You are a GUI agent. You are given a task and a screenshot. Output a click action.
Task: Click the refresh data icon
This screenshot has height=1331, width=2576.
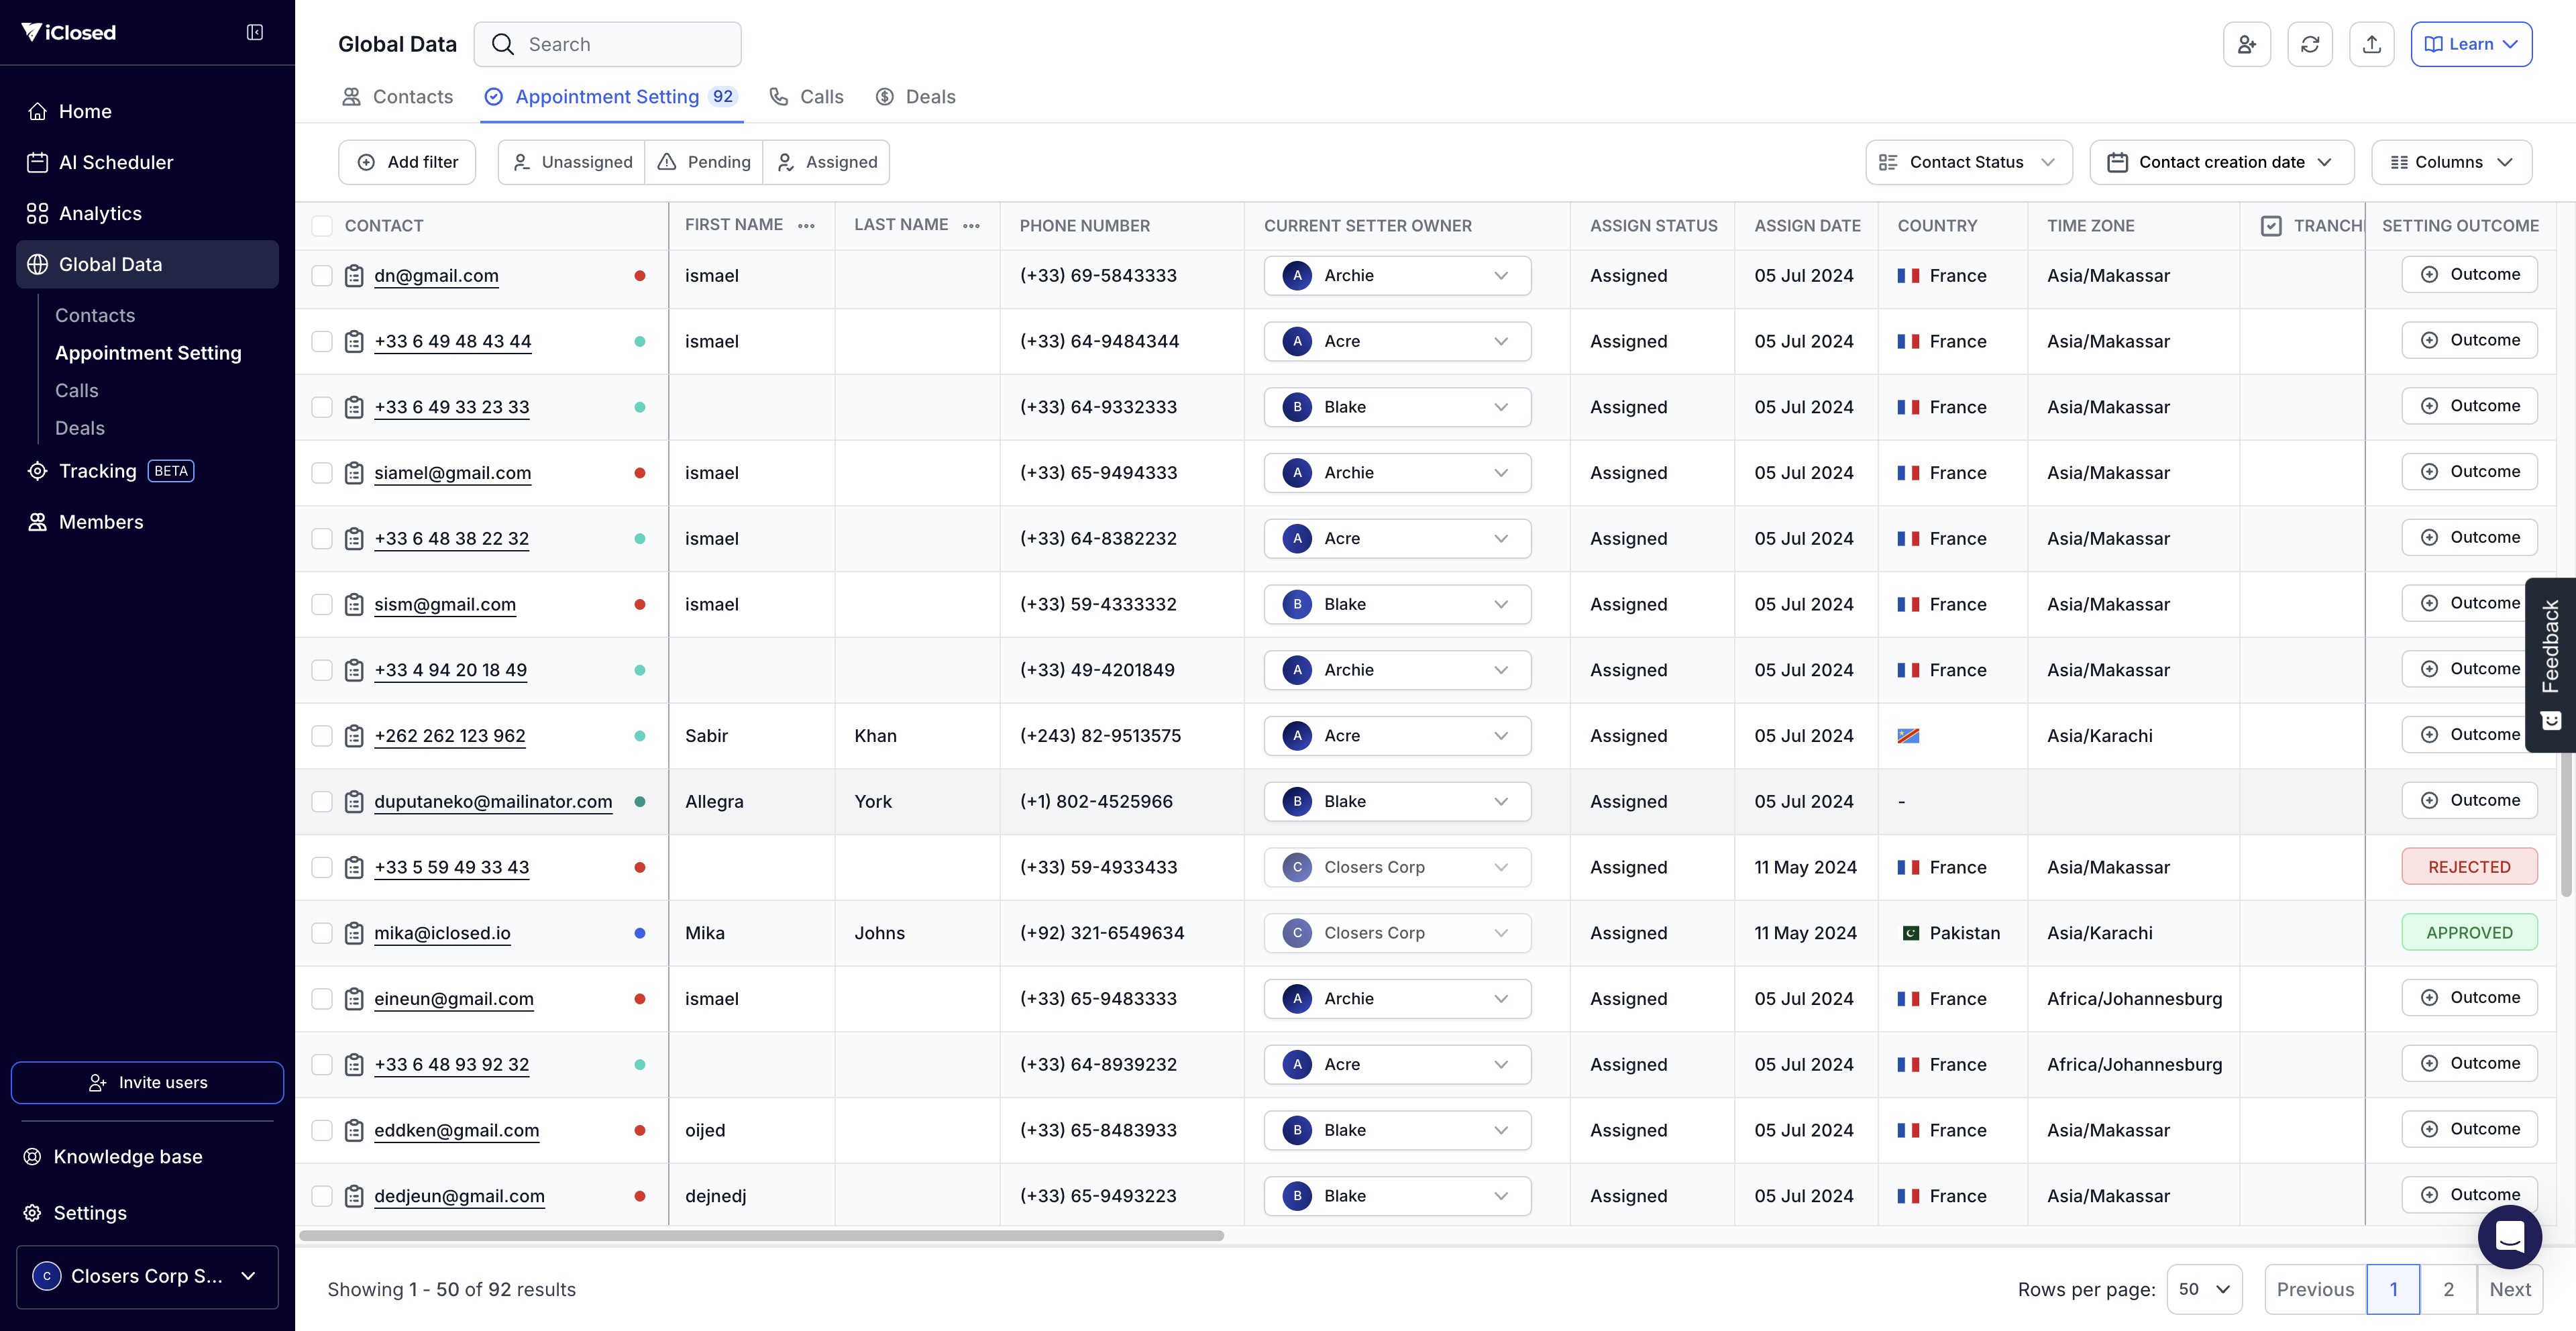[x=2309, y=44]
